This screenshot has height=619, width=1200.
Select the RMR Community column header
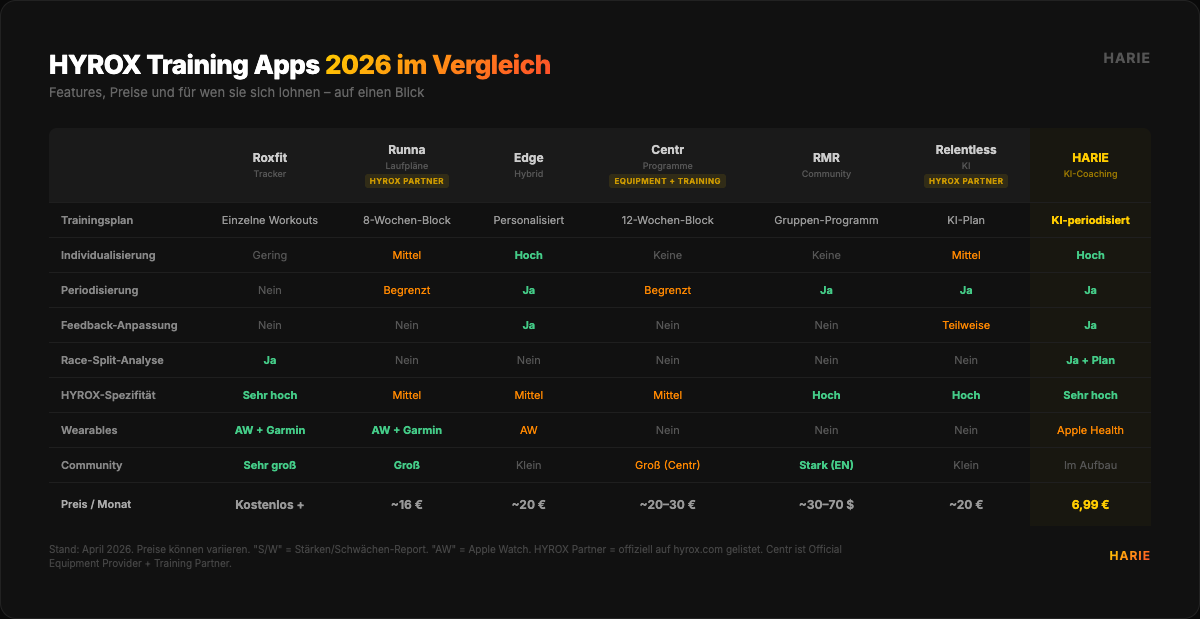pos(826,158)
